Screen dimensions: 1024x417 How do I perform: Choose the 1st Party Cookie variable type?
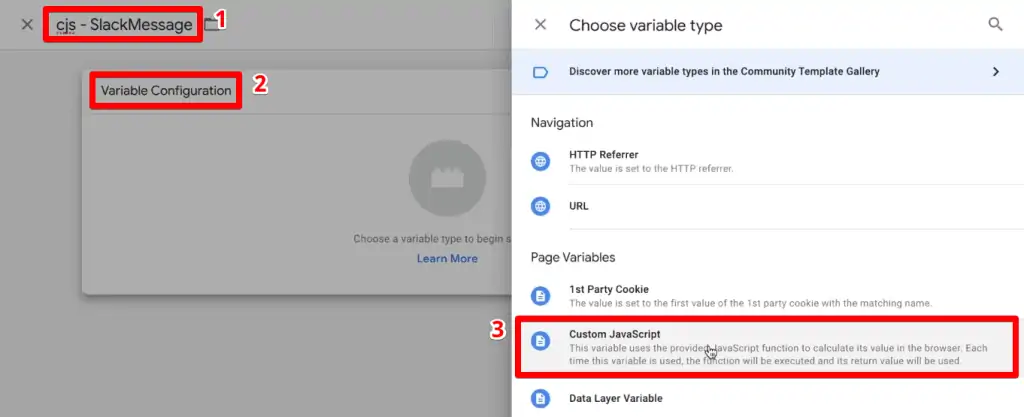(768, 296)
